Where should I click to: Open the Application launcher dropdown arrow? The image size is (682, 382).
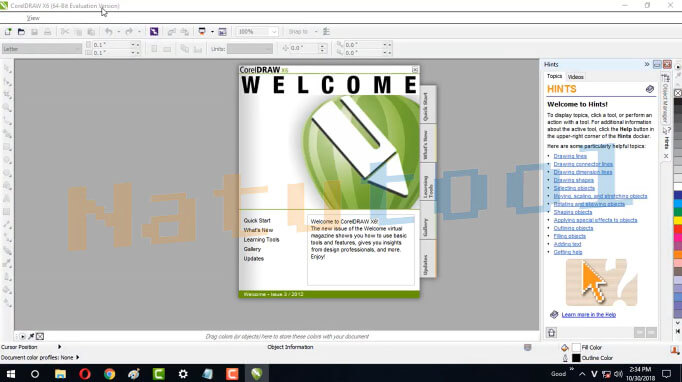click(212, 32)
